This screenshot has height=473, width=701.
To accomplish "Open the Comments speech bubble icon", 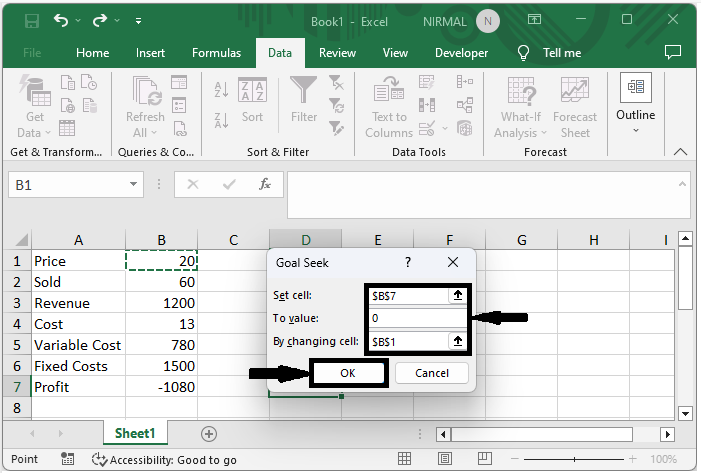I will click(x=673, y=52).
